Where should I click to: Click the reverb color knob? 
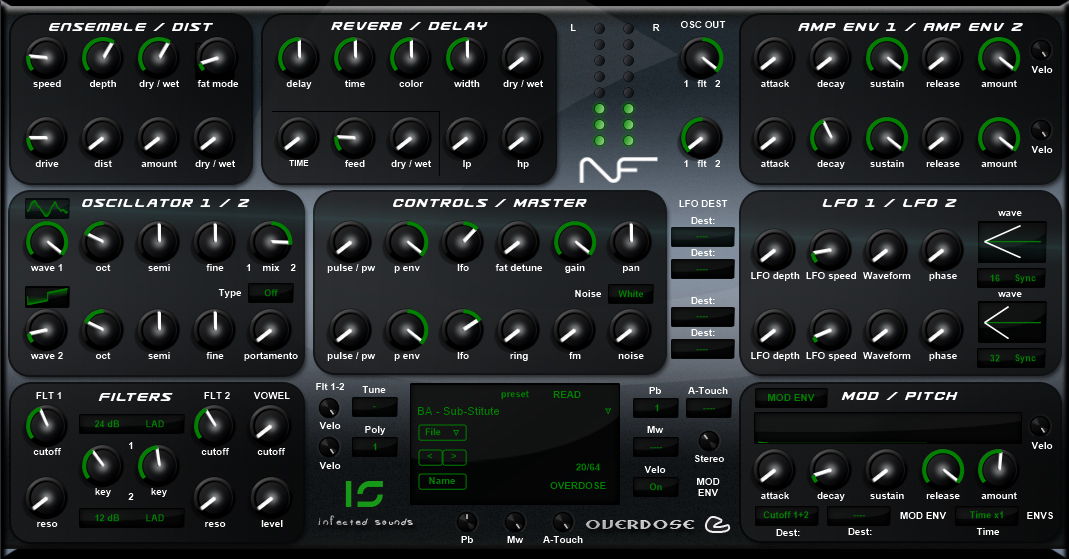[x=410, y=58]
